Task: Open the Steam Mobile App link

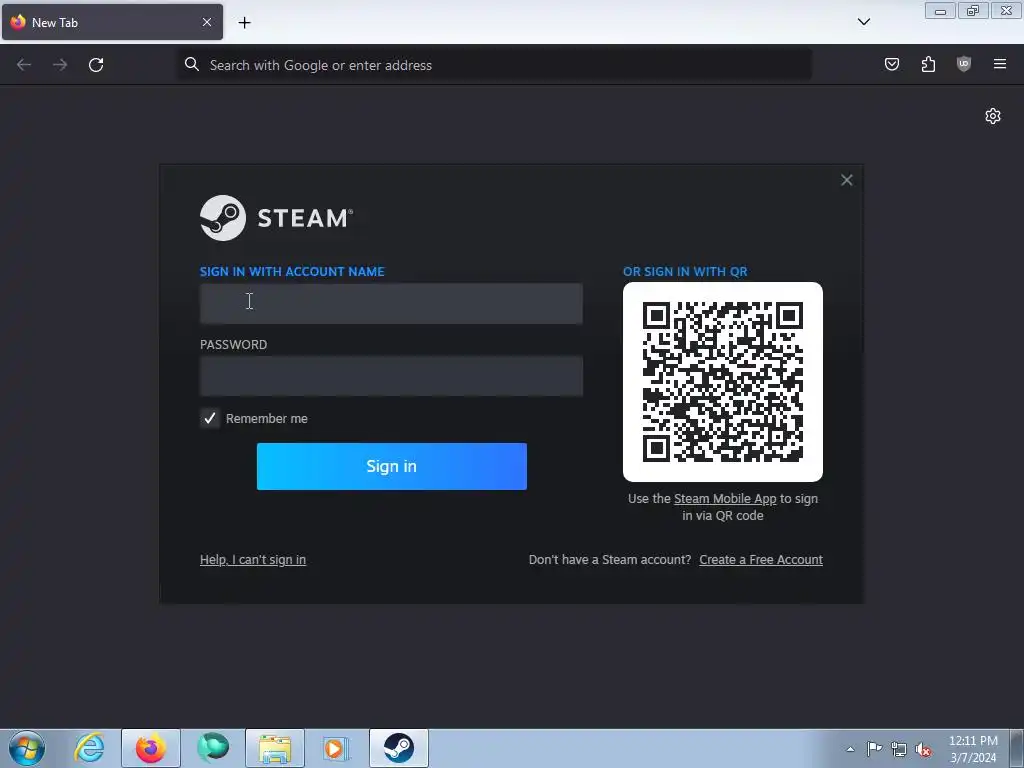Action: [725, 499]
